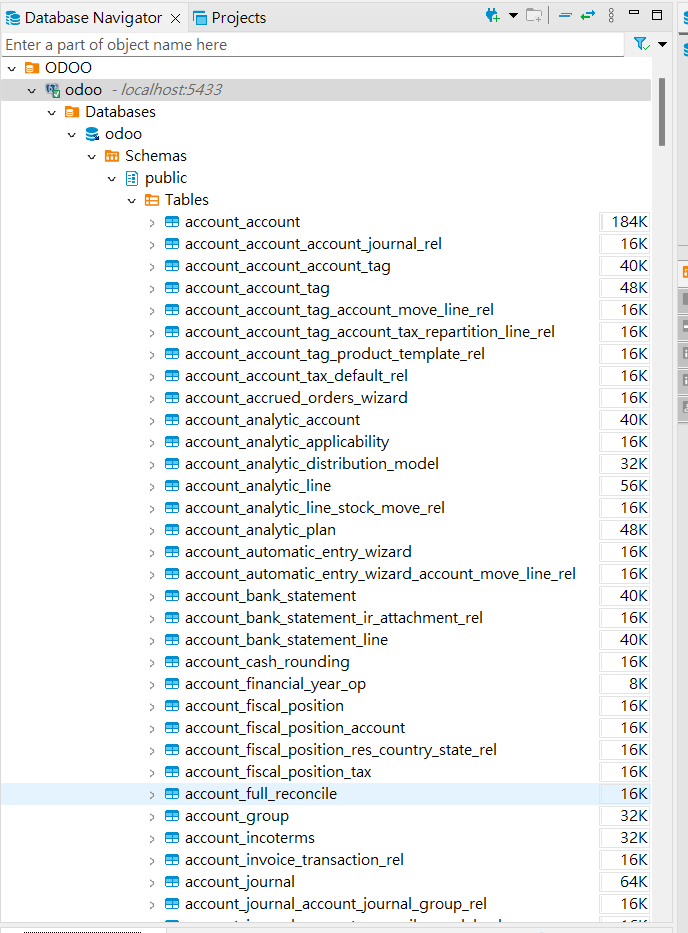688x933 pixels.
Task: Click the odoo database icon
Action: (x=92, y=134)
